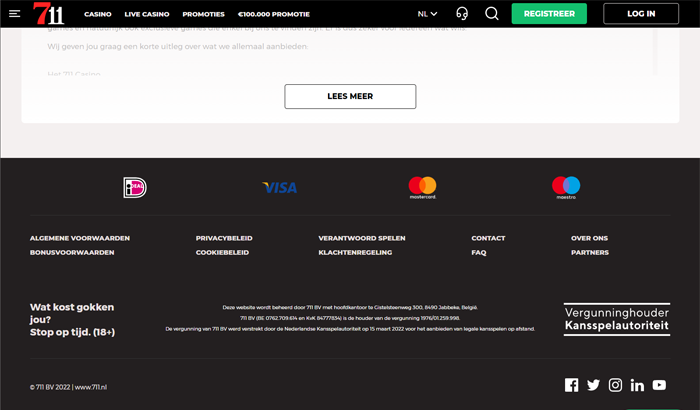Open the Instagram profile icon
Screen dimensions: 700x410
[x=615, y=385]
